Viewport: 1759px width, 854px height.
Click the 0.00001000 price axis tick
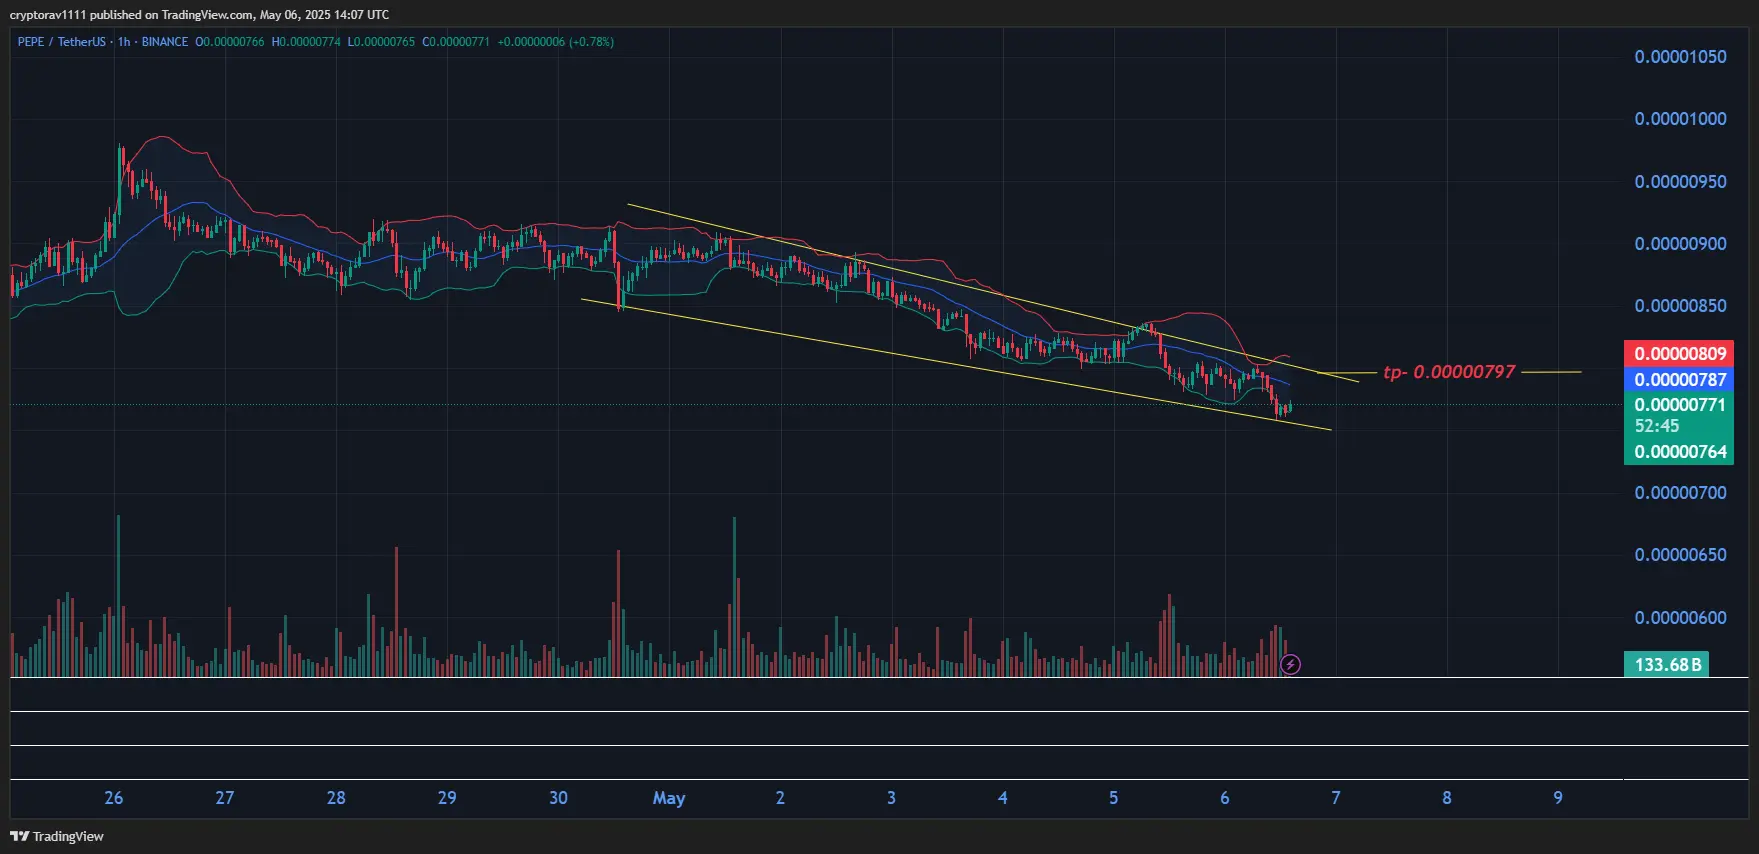pos(1680,119)
